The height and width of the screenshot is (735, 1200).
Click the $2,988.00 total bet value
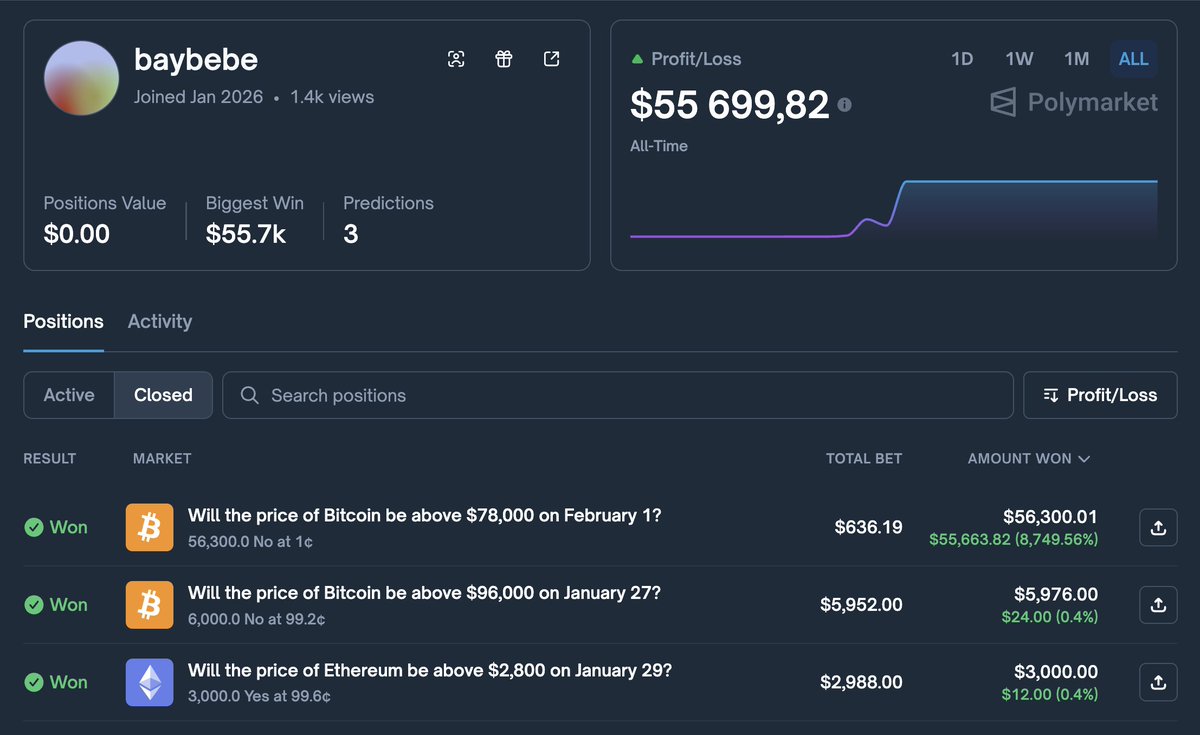point(861,682)
